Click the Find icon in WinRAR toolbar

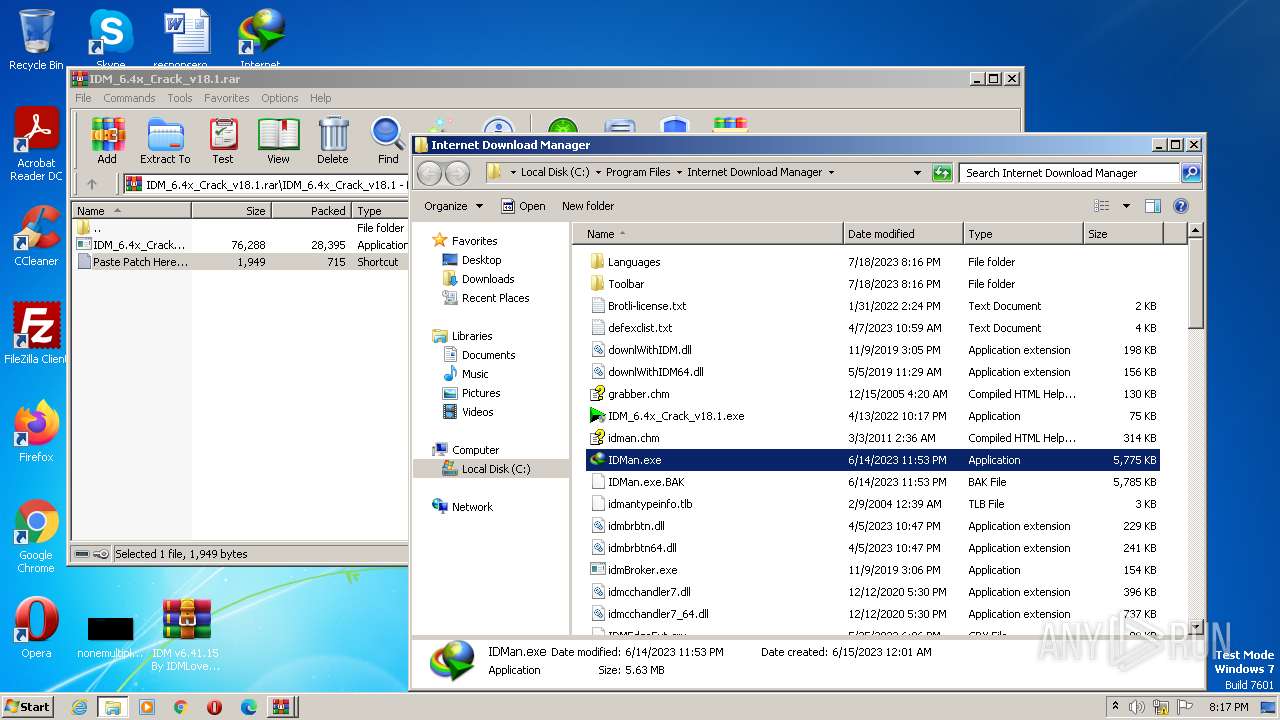pyautogui.click(x=388, y=140)
